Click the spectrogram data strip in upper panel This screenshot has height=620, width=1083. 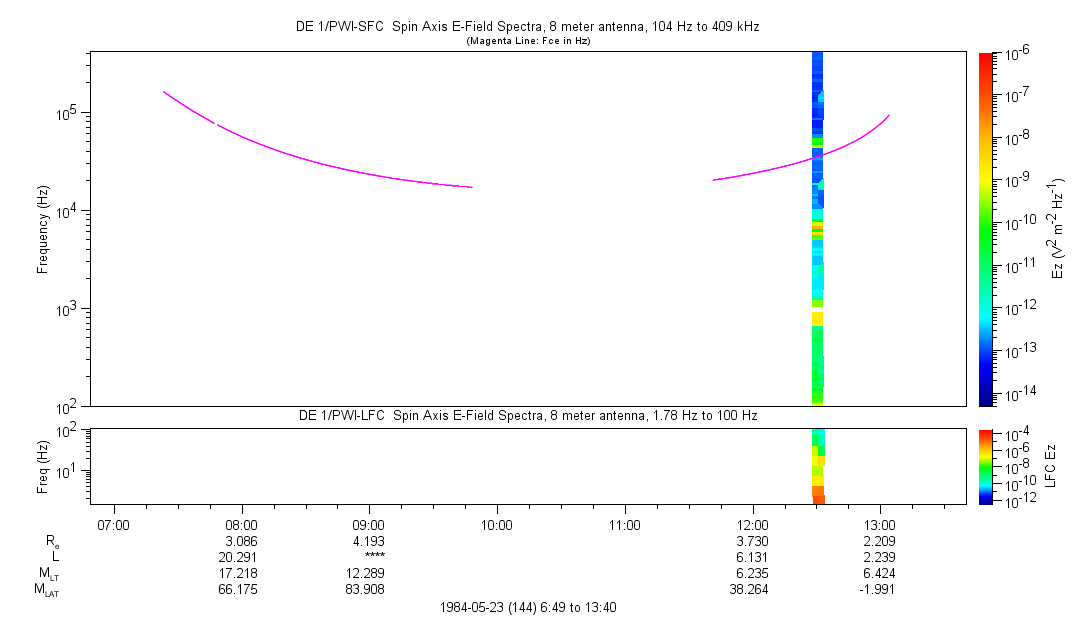817,230
